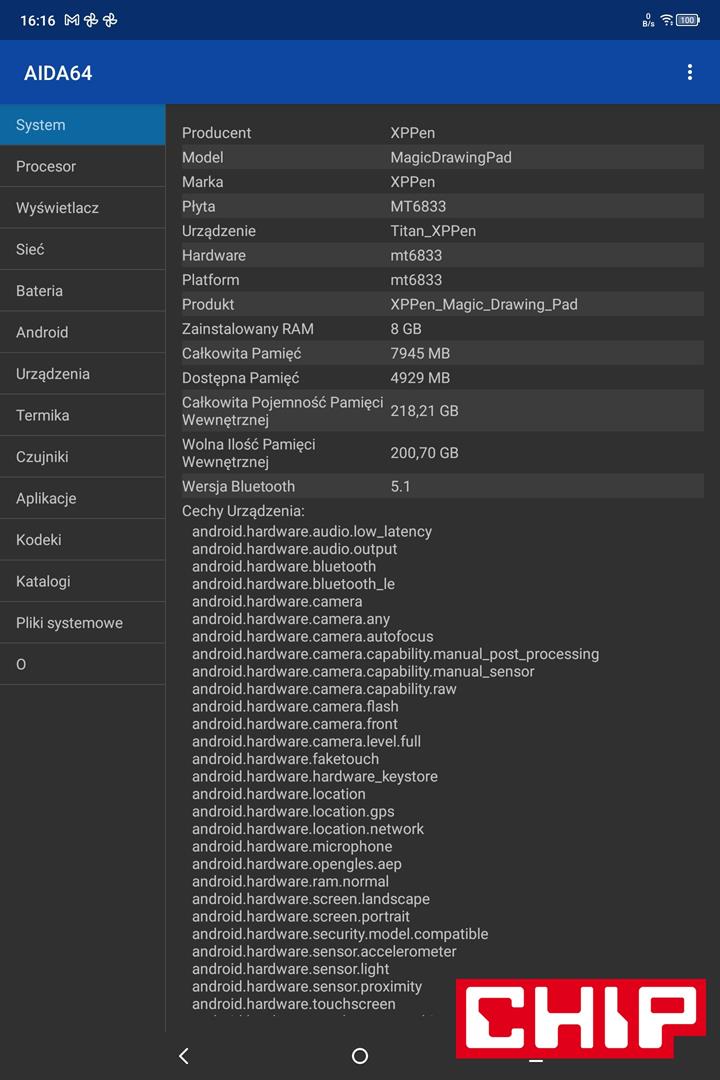Viewport: 720px width, 1080px height.
Task: Select the Kodeki section
Action: [x=82, y=540]
